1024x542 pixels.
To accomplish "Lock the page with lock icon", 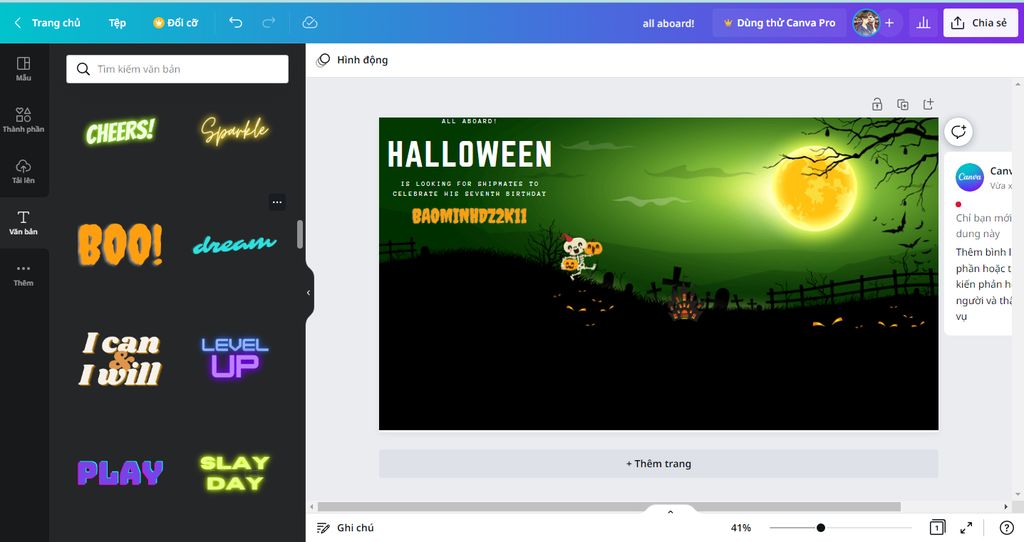I will [877, 104].
